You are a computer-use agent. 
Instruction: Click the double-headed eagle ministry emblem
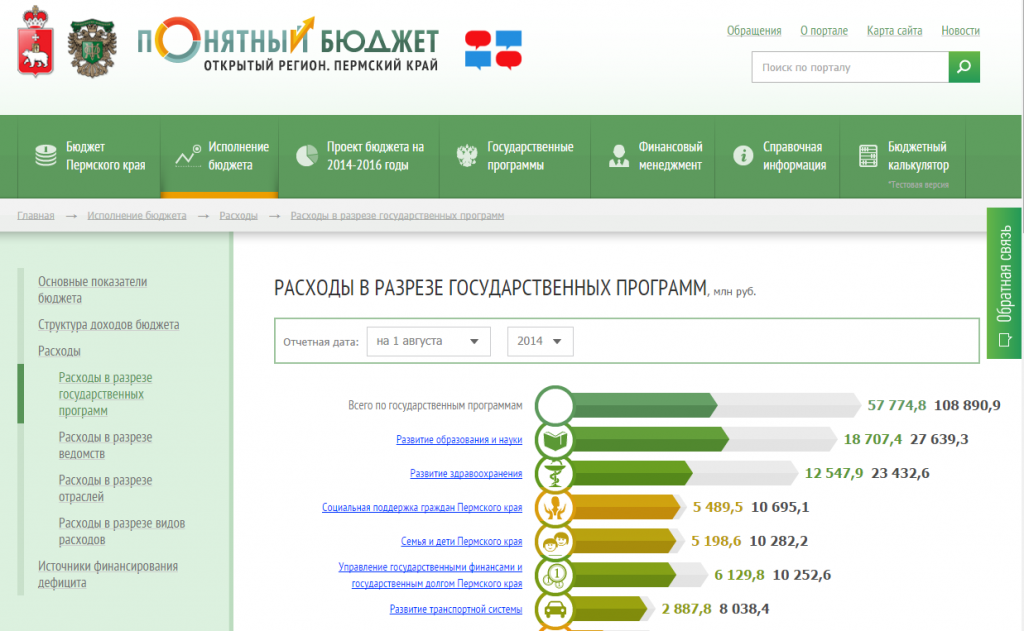tap(92, 48)
